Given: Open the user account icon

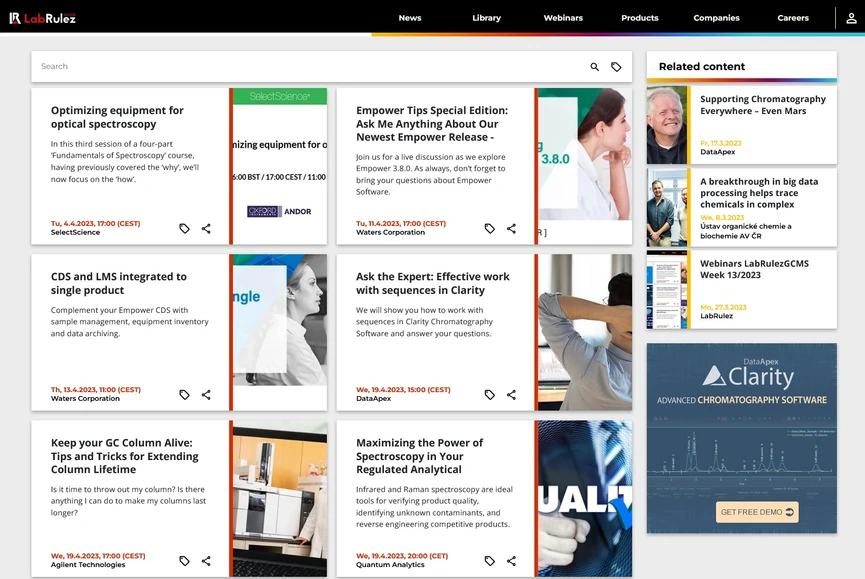Looking at the screenshot, I should [x=851, y=18].
